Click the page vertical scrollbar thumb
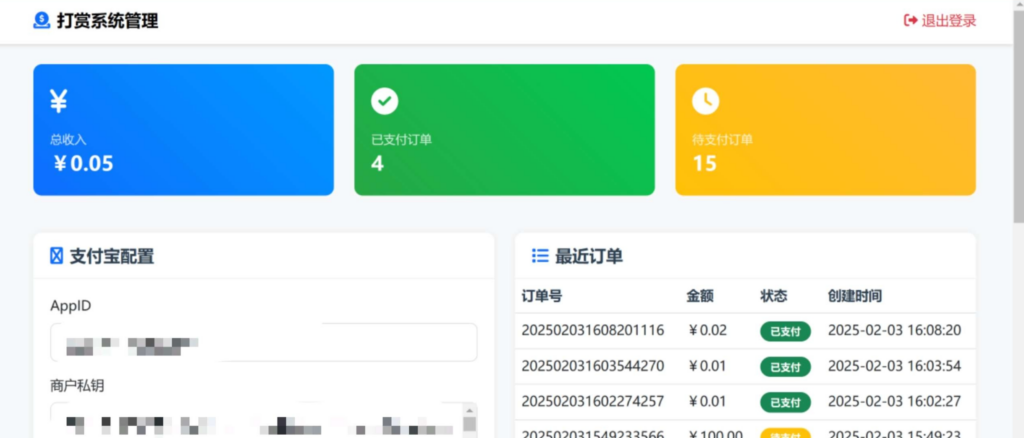This screenshot has height=438, width=1024. click(1017, 110)
